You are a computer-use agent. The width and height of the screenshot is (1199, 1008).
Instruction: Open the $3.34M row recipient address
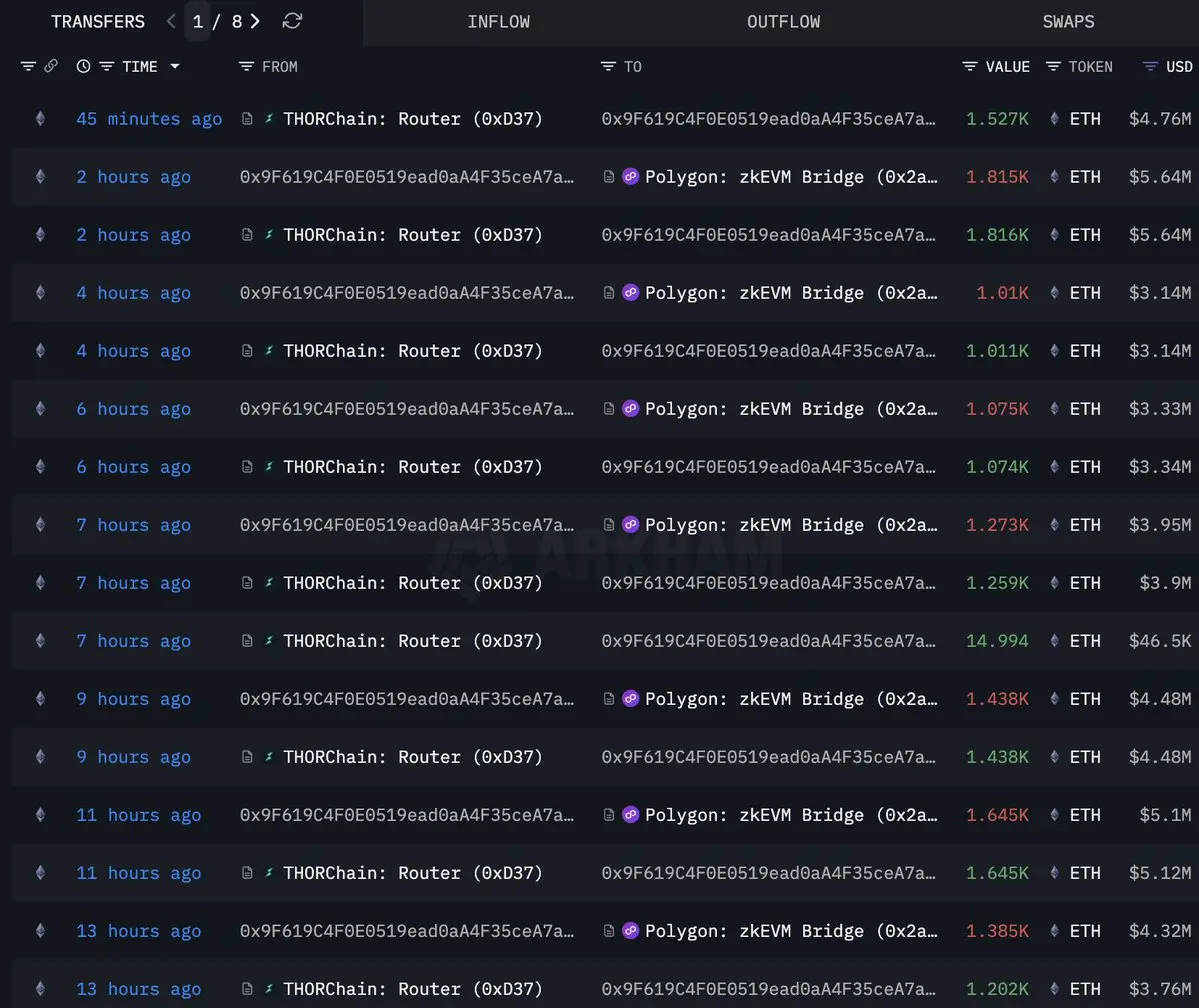click(768, 467)
